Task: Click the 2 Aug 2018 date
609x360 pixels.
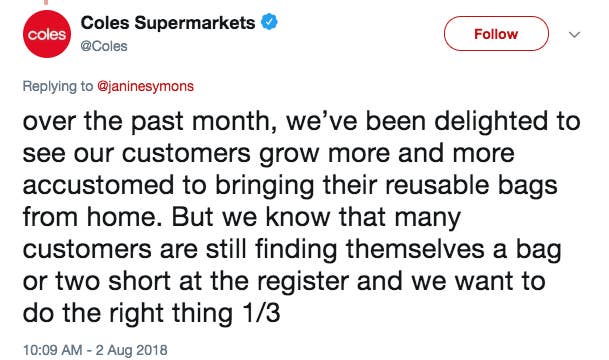Action: pos(131,350)
